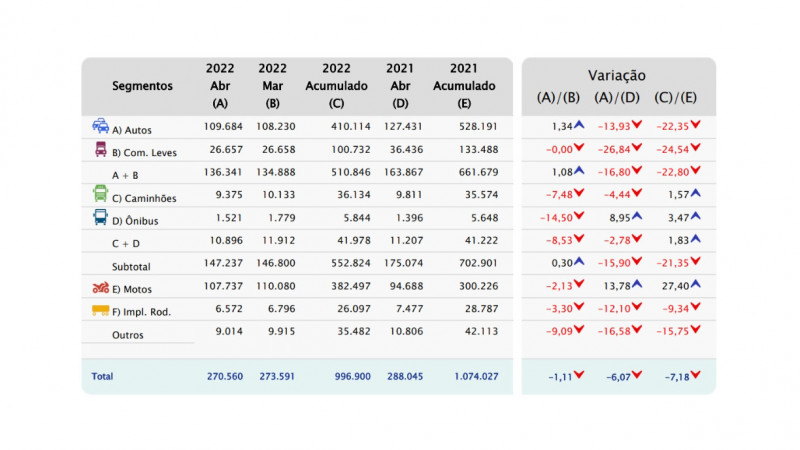Click the Variação heading
This screenshot has height=450, width=800.
click(x=617, y=75)
